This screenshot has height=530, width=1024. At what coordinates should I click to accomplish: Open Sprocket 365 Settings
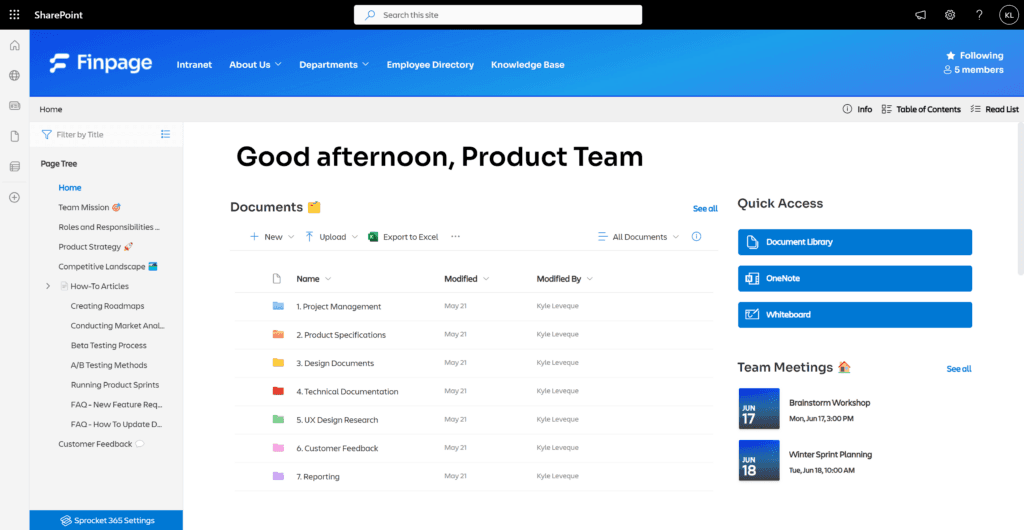point(106,520)
